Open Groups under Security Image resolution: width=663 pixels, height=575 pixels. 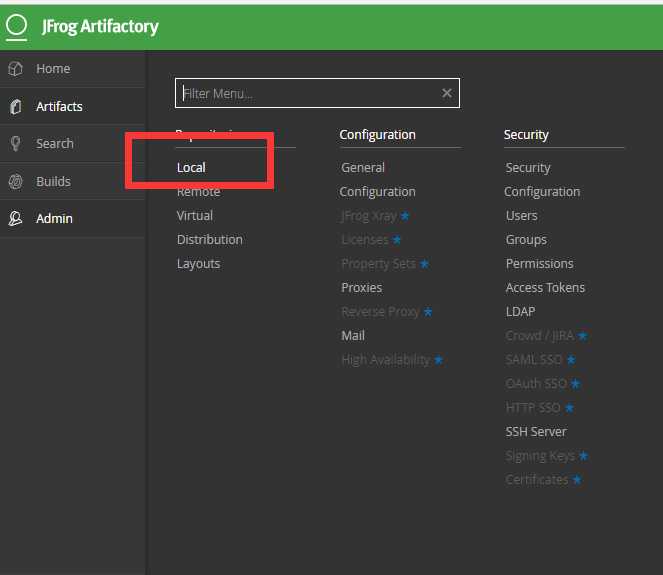526,240
